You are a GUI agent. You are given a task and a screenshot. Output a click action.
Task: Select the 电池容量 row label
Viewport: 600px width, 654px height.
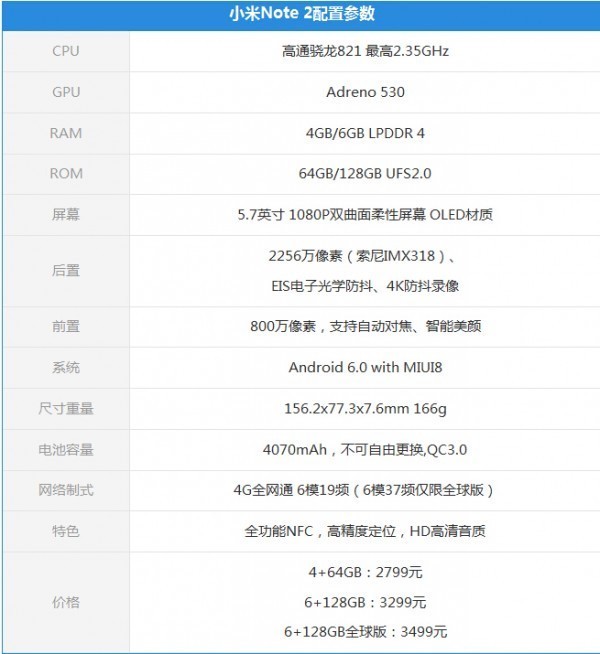pyautogui.click(x=66, y=450)
